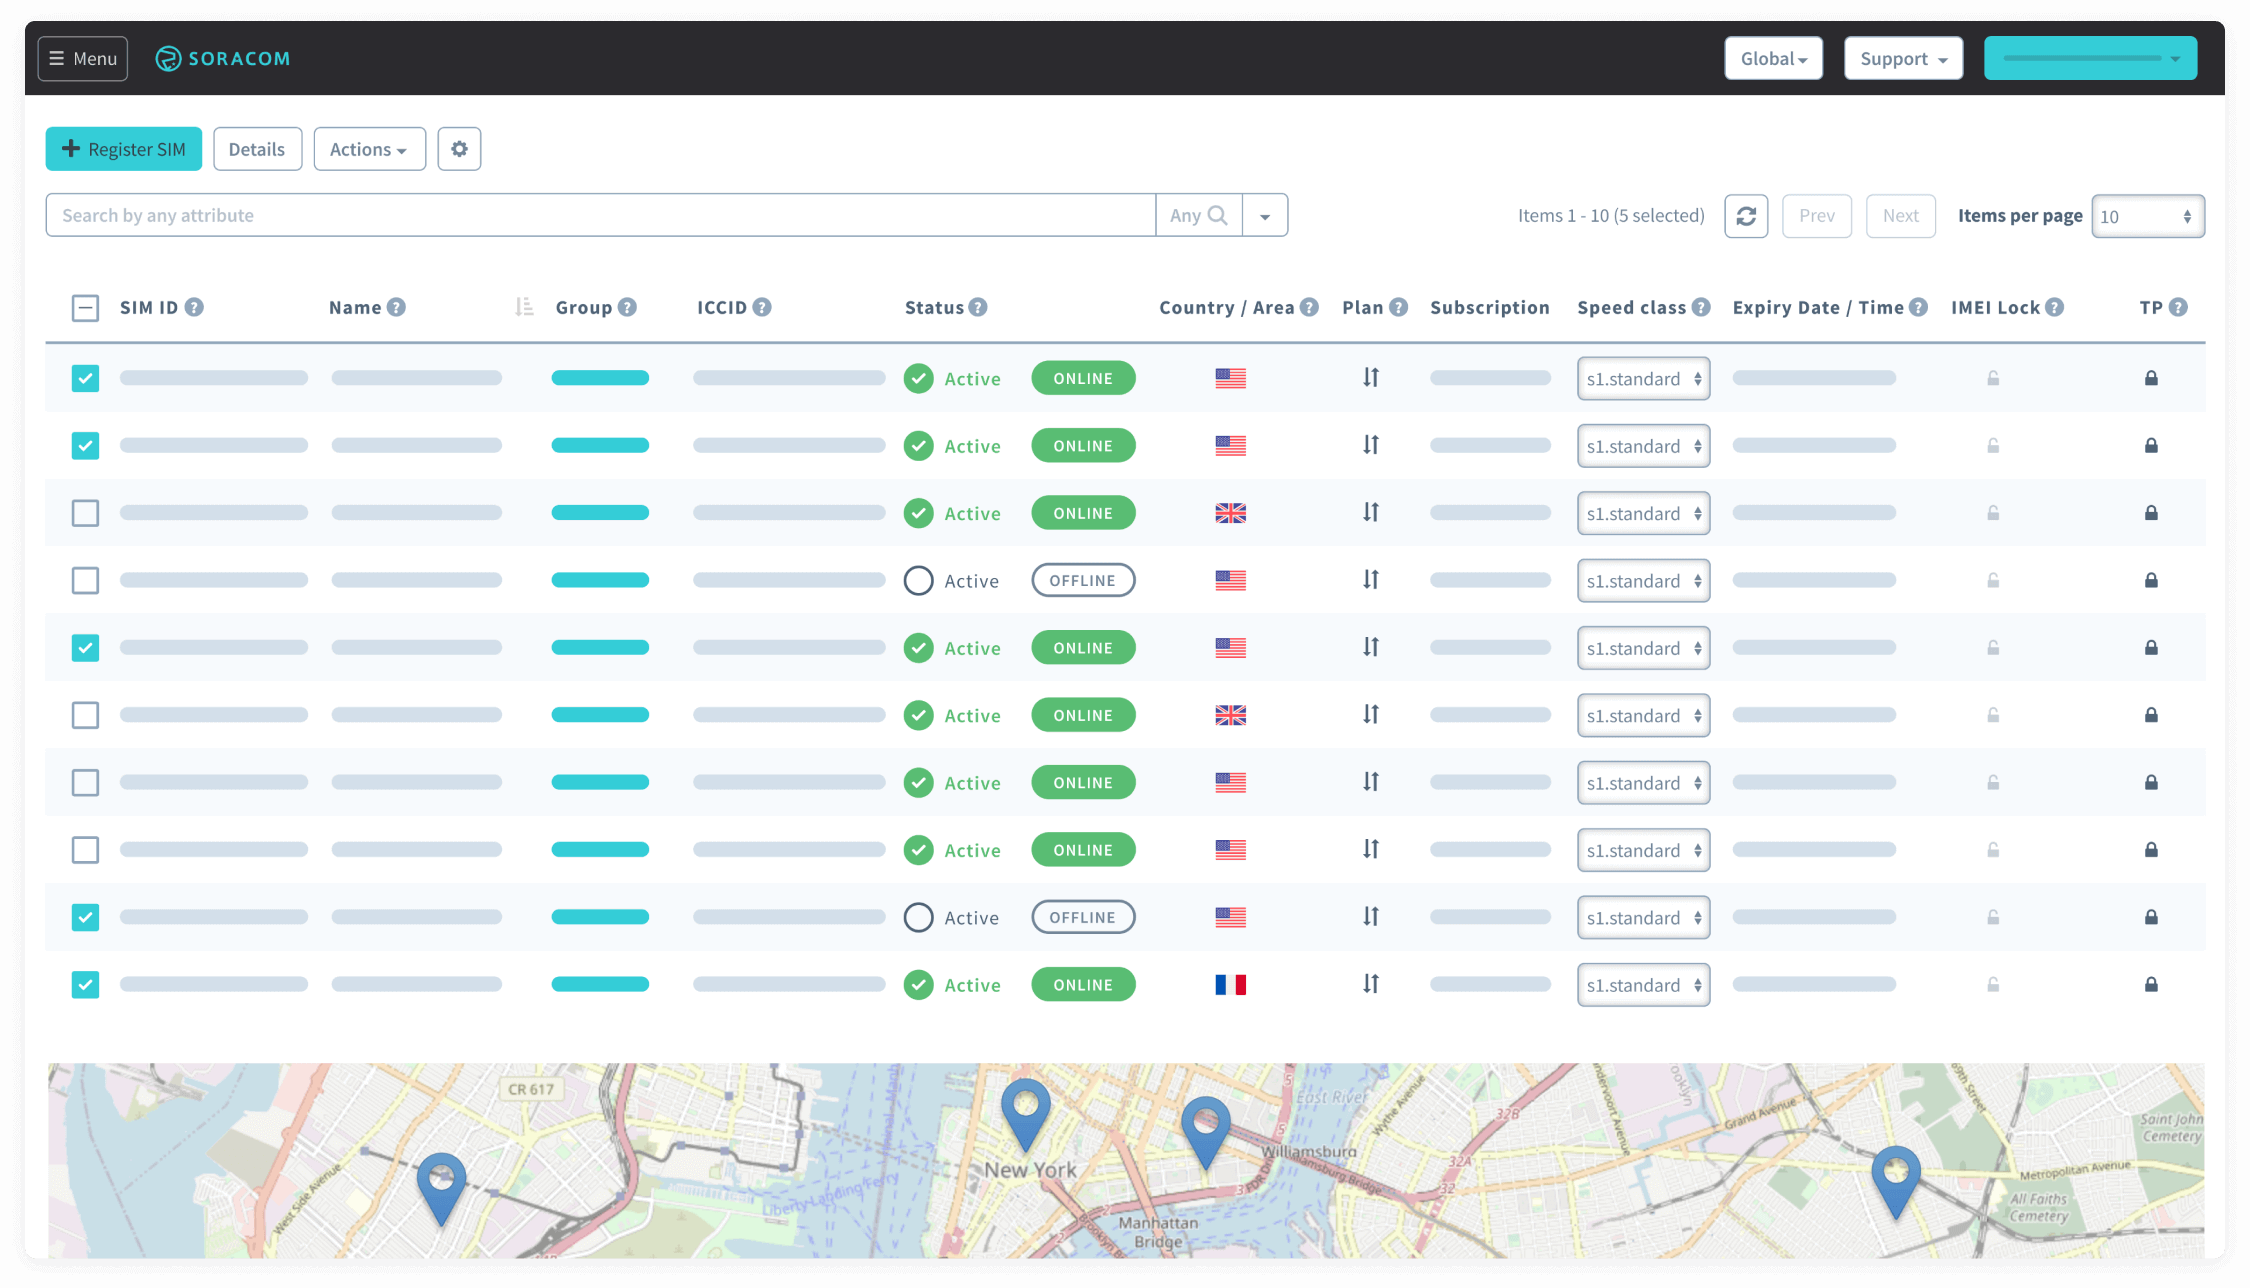Click the Plan transfer arrows icon on first row
The width and height of the screenshot is (2250, 1288).
[x=1370, y=378]
